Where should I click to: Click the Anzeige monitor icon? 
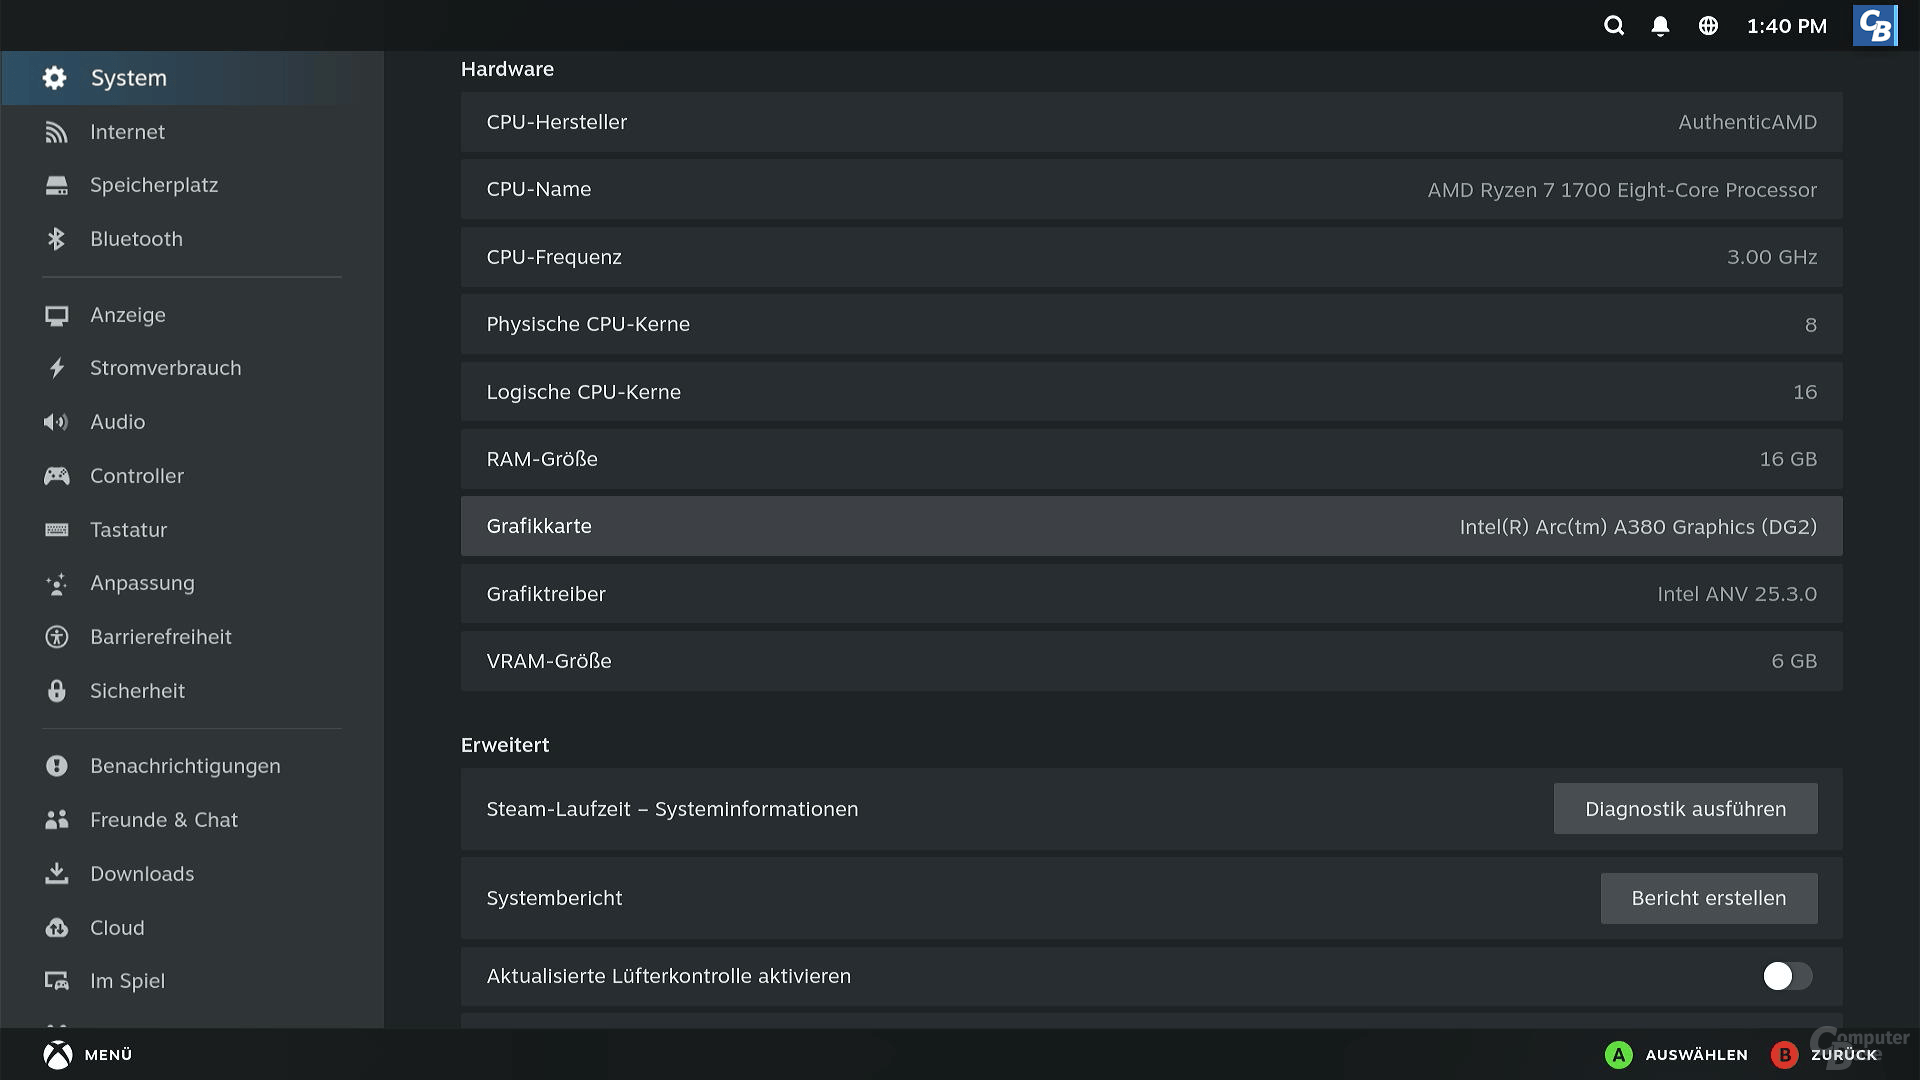[56, 315]
